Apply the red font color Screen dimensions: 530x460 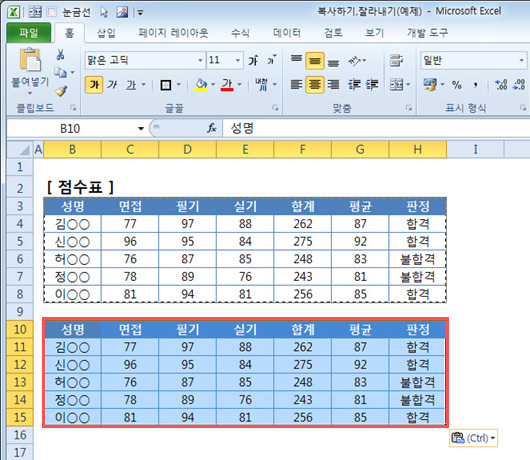(227, 84)
